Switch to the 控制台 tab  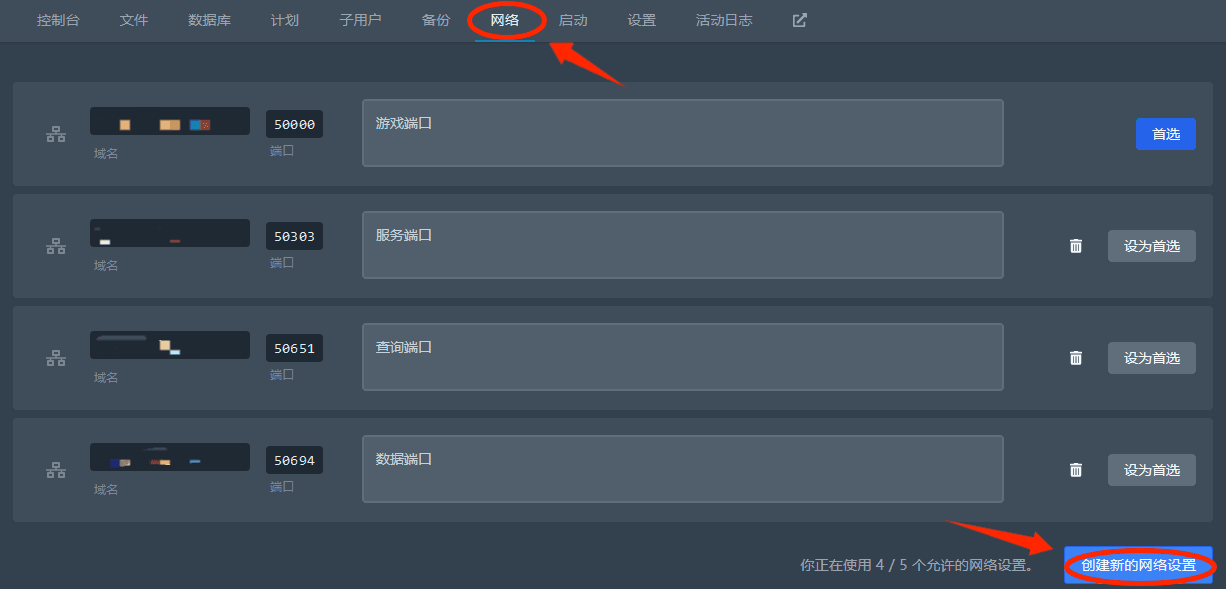point(58,20)
